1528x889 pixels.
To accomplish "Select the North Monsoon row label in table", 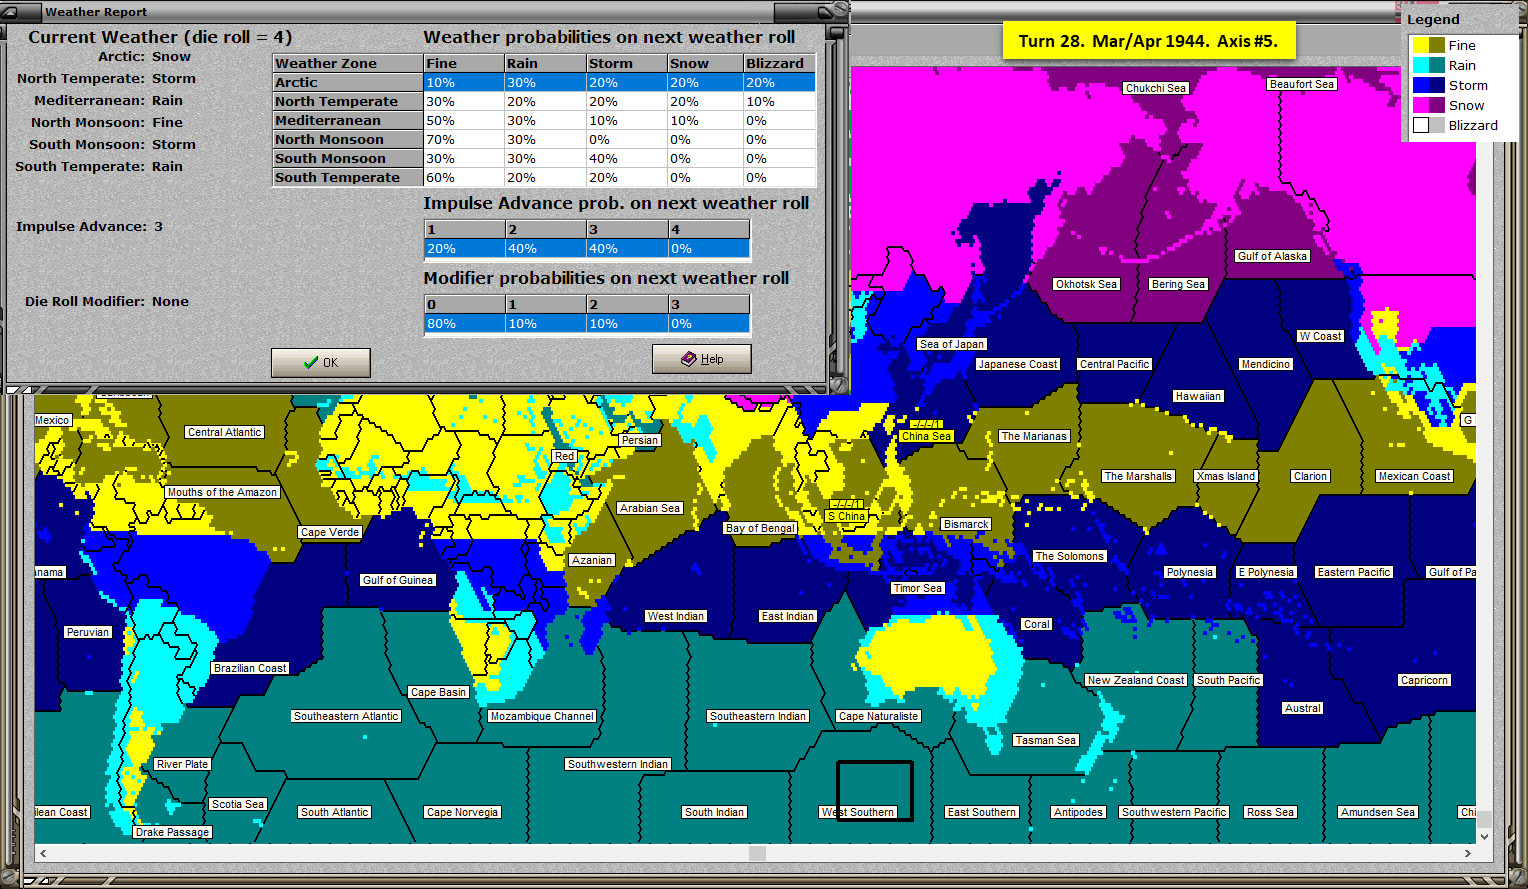I will coord(348,139).
